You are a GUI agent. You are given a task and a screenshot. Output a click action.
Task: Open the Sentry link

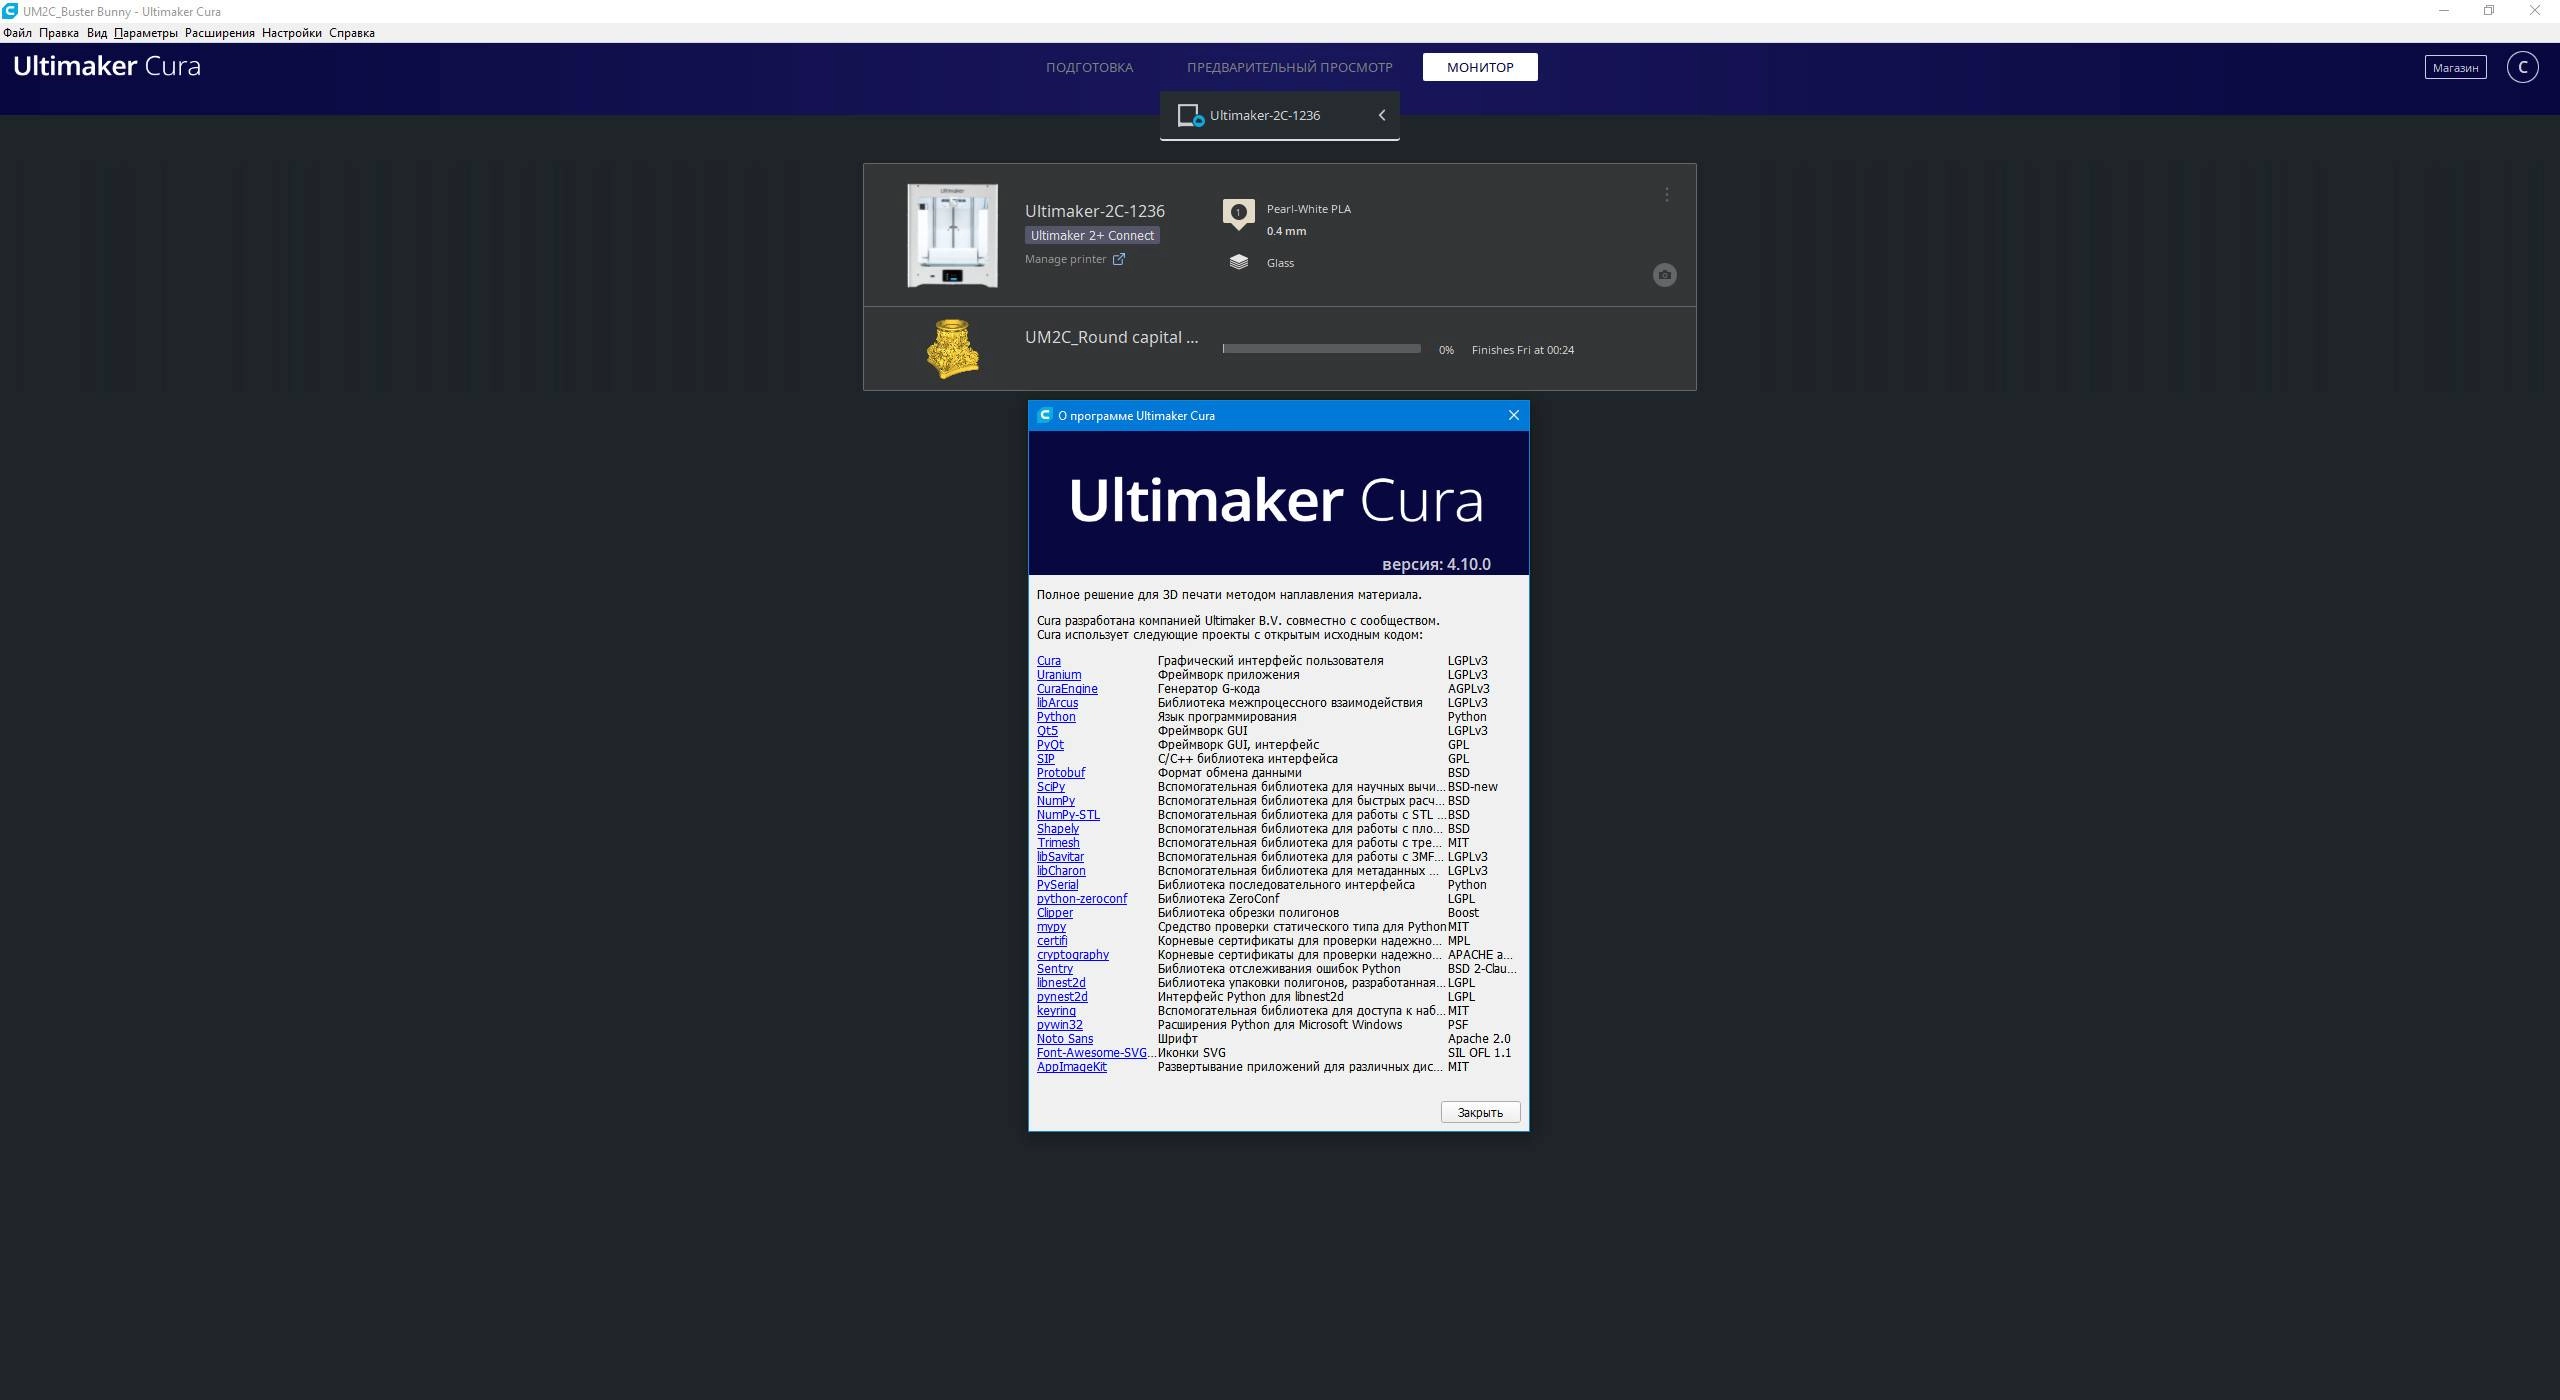(x=1054, y=969)
